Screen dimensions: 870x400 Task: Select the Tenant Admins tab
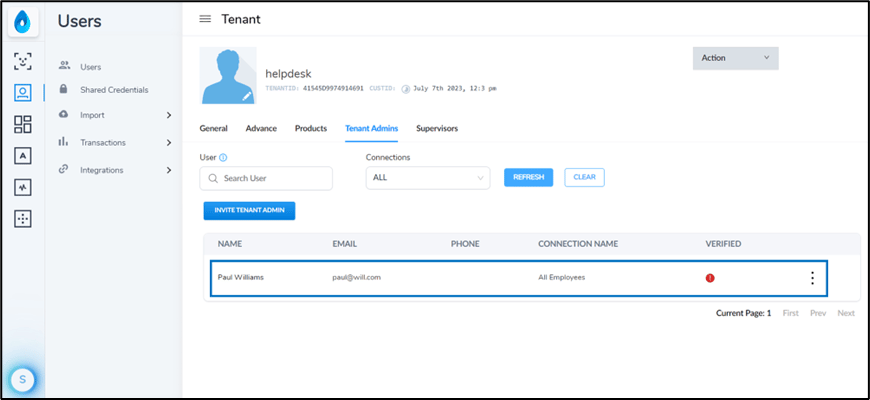pos(371,128)
